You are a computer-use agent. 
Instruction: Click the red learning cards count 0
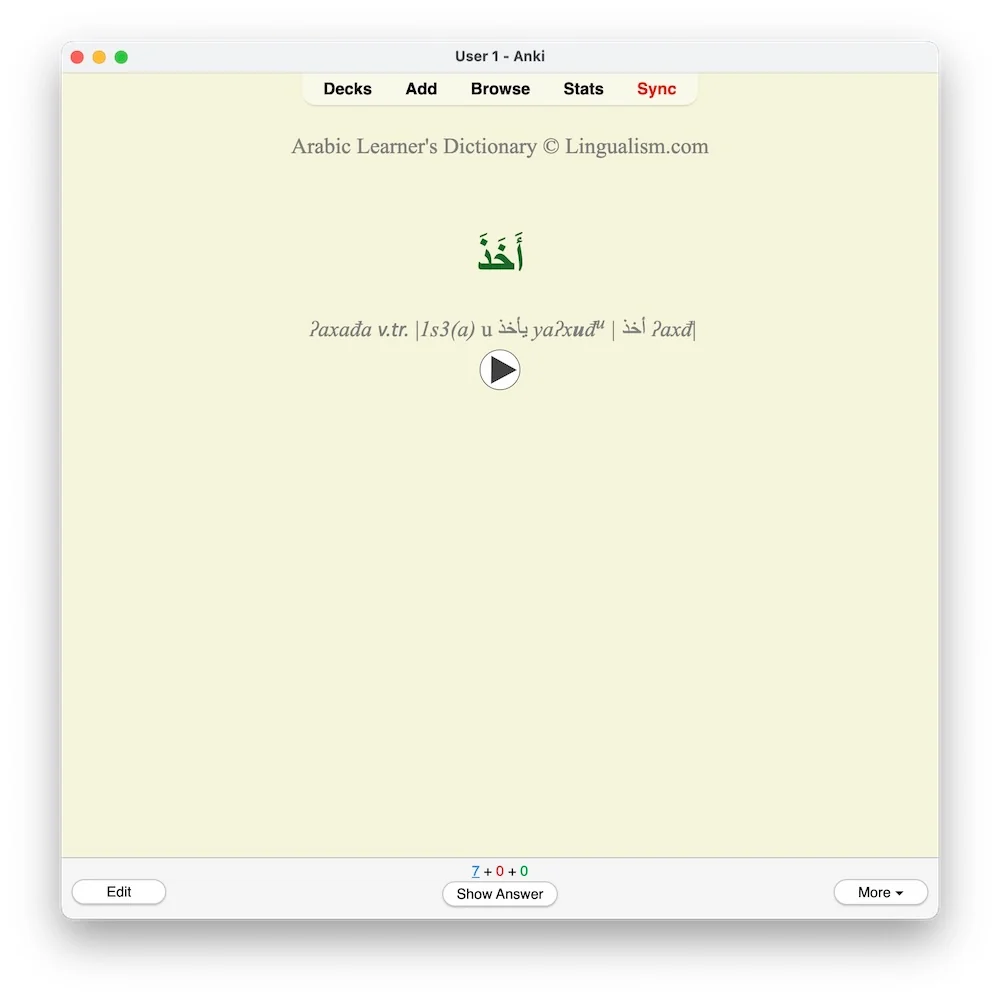pyautogui.click(x=499, y=871)
